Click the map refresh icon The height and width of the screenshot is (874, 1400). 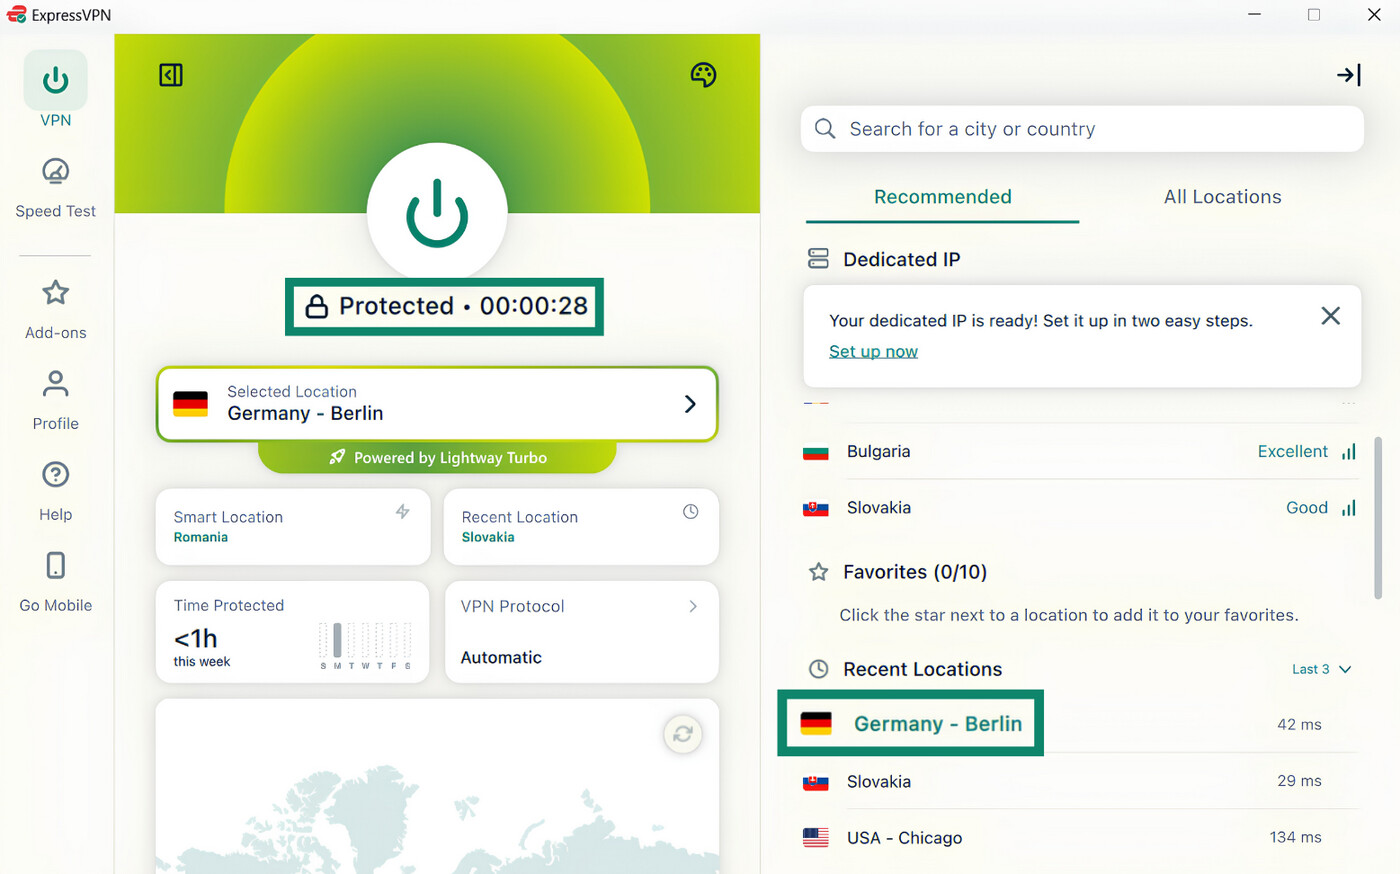[683, 734]
